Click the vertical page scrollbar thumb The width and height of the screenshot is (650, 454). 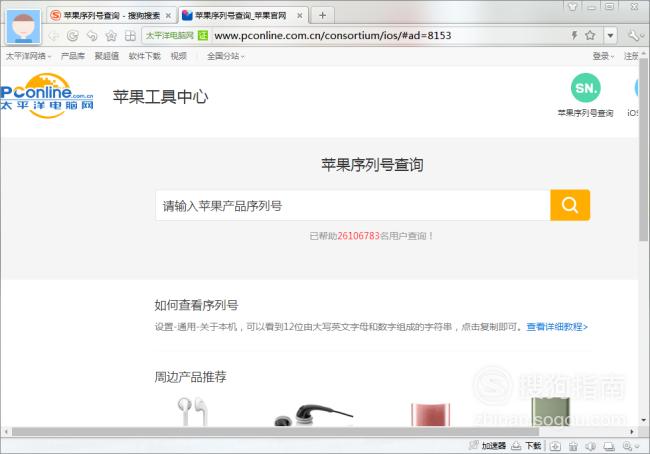click(x=643, y=149)
